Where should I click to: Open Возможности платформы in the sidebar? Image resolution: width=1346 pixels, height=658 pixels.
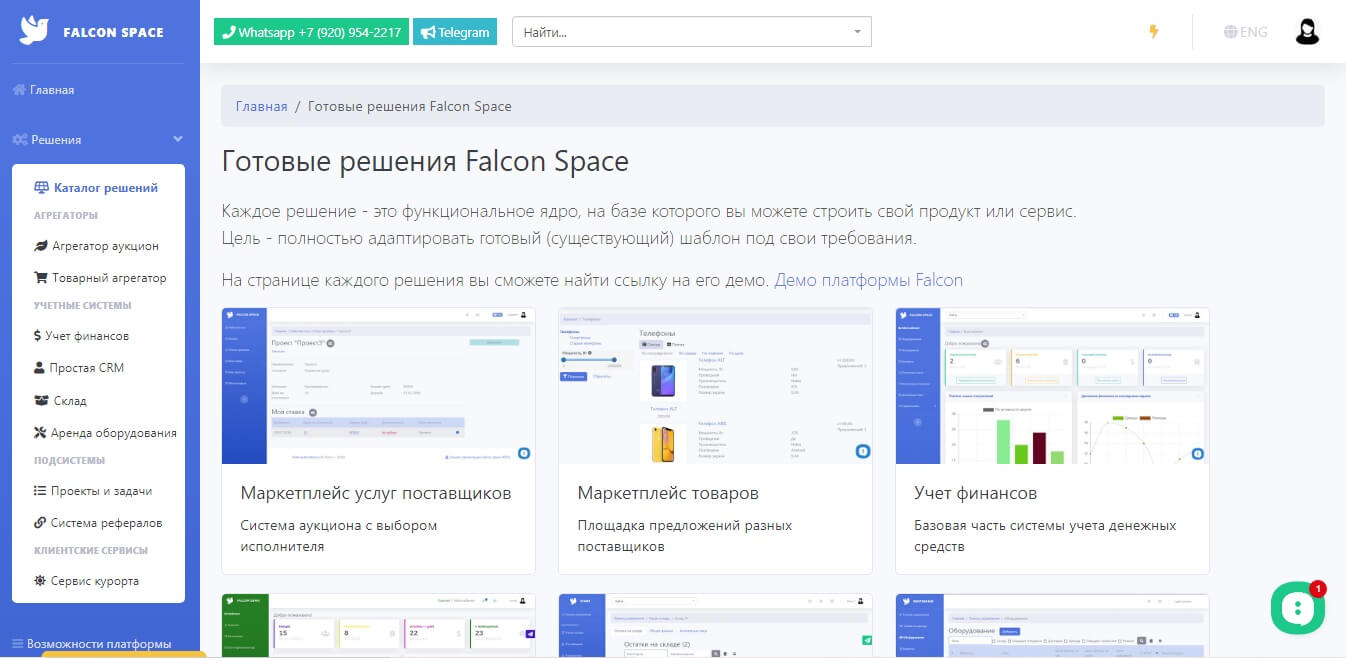coord(99,644)
